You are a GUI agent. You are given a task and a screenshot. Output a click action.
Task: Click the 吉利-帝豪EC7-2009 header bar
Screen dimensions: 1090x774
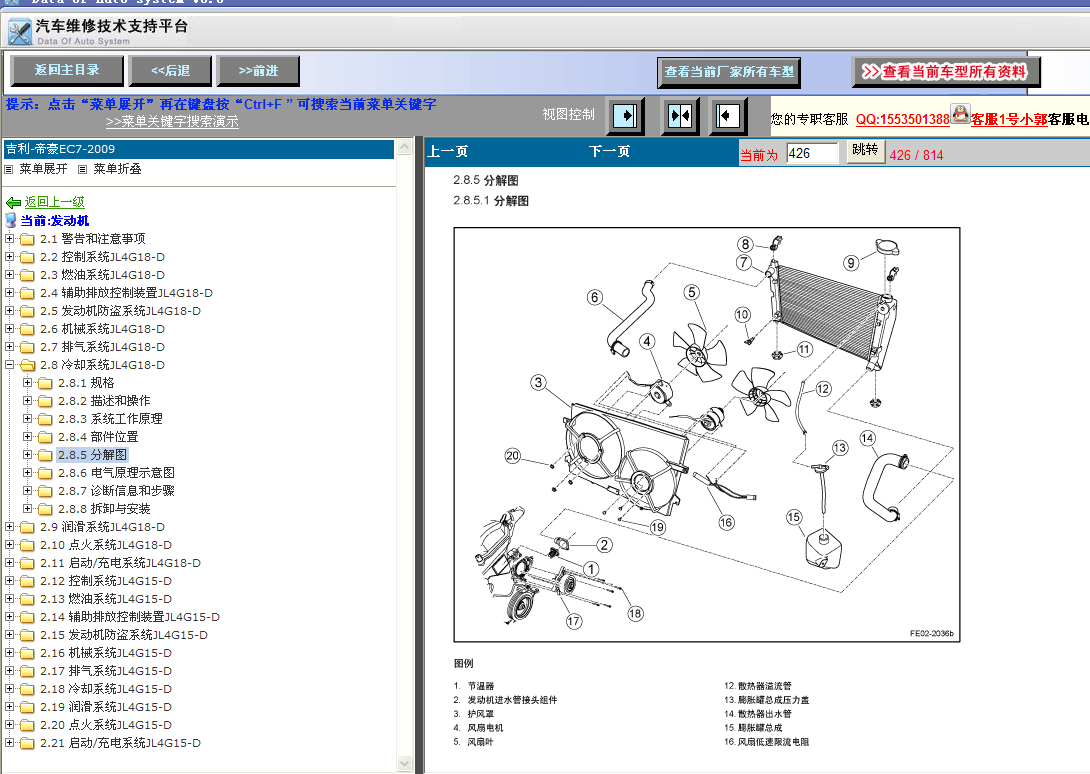coord(199,149)
